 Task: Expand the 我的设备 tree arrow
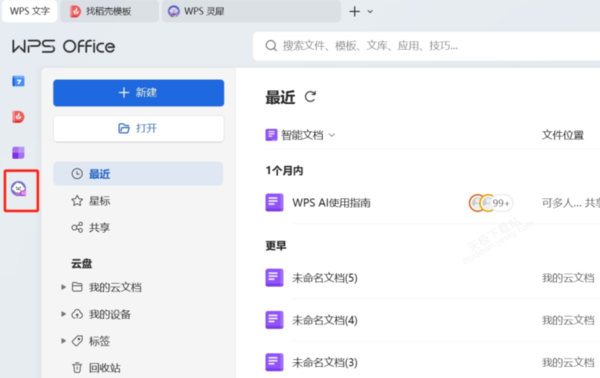[x=64, y=314]
